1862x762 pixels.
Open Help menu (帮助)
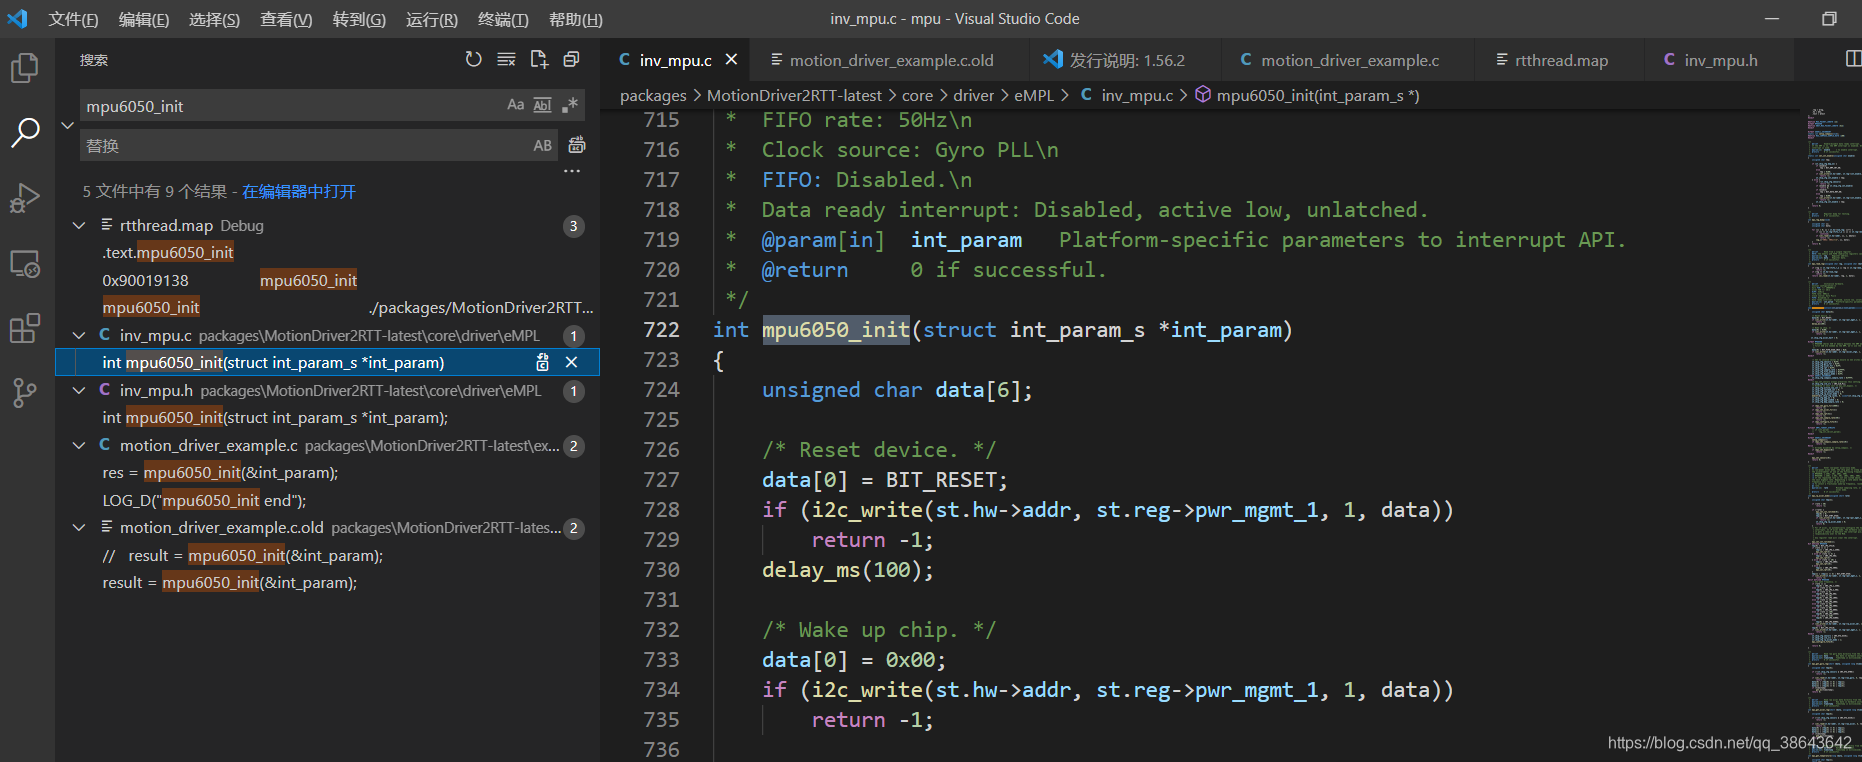click(576, 19)
